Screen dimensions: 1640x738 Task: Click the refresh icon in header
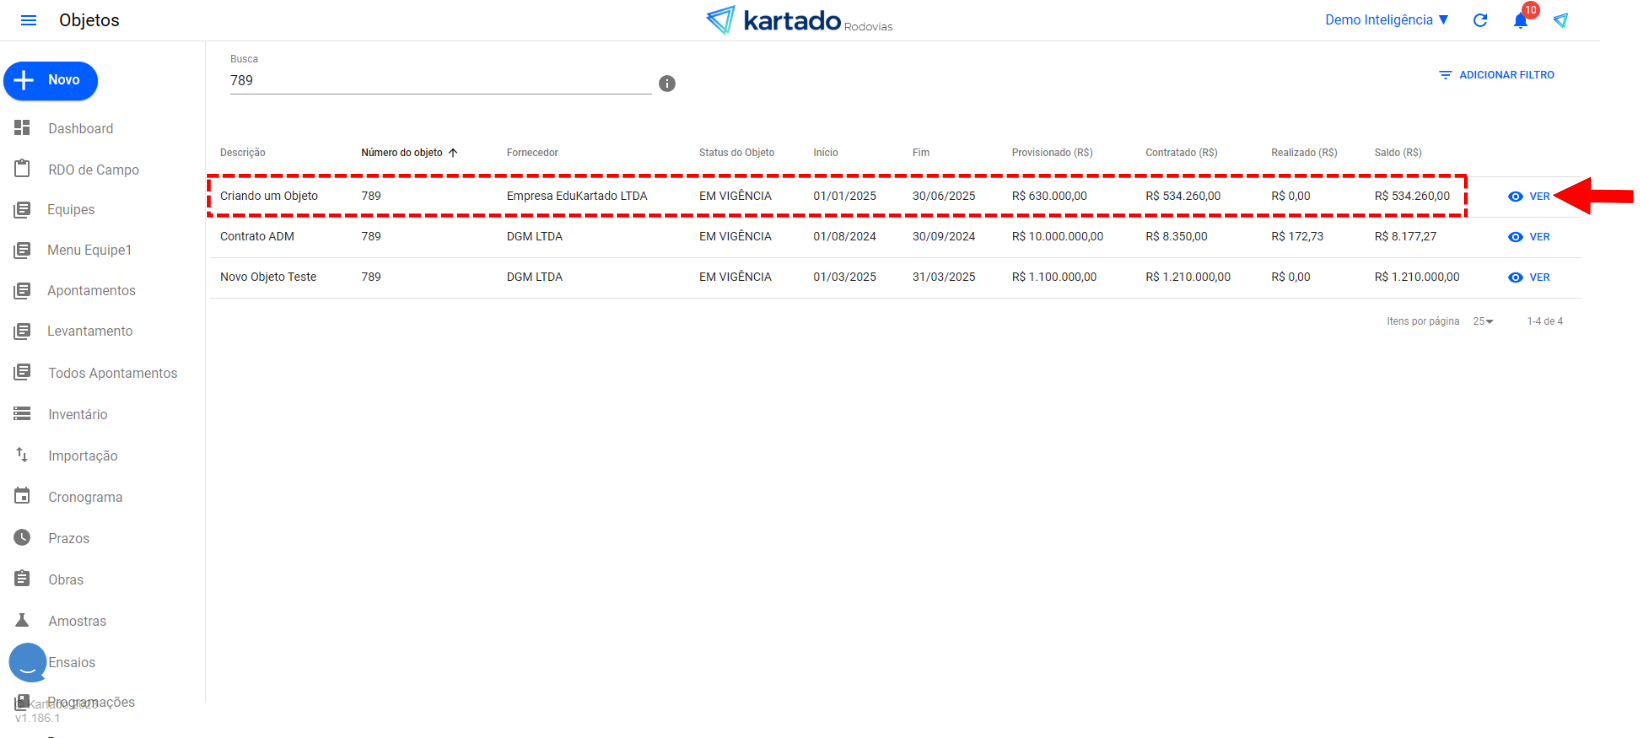(1480, 20)
